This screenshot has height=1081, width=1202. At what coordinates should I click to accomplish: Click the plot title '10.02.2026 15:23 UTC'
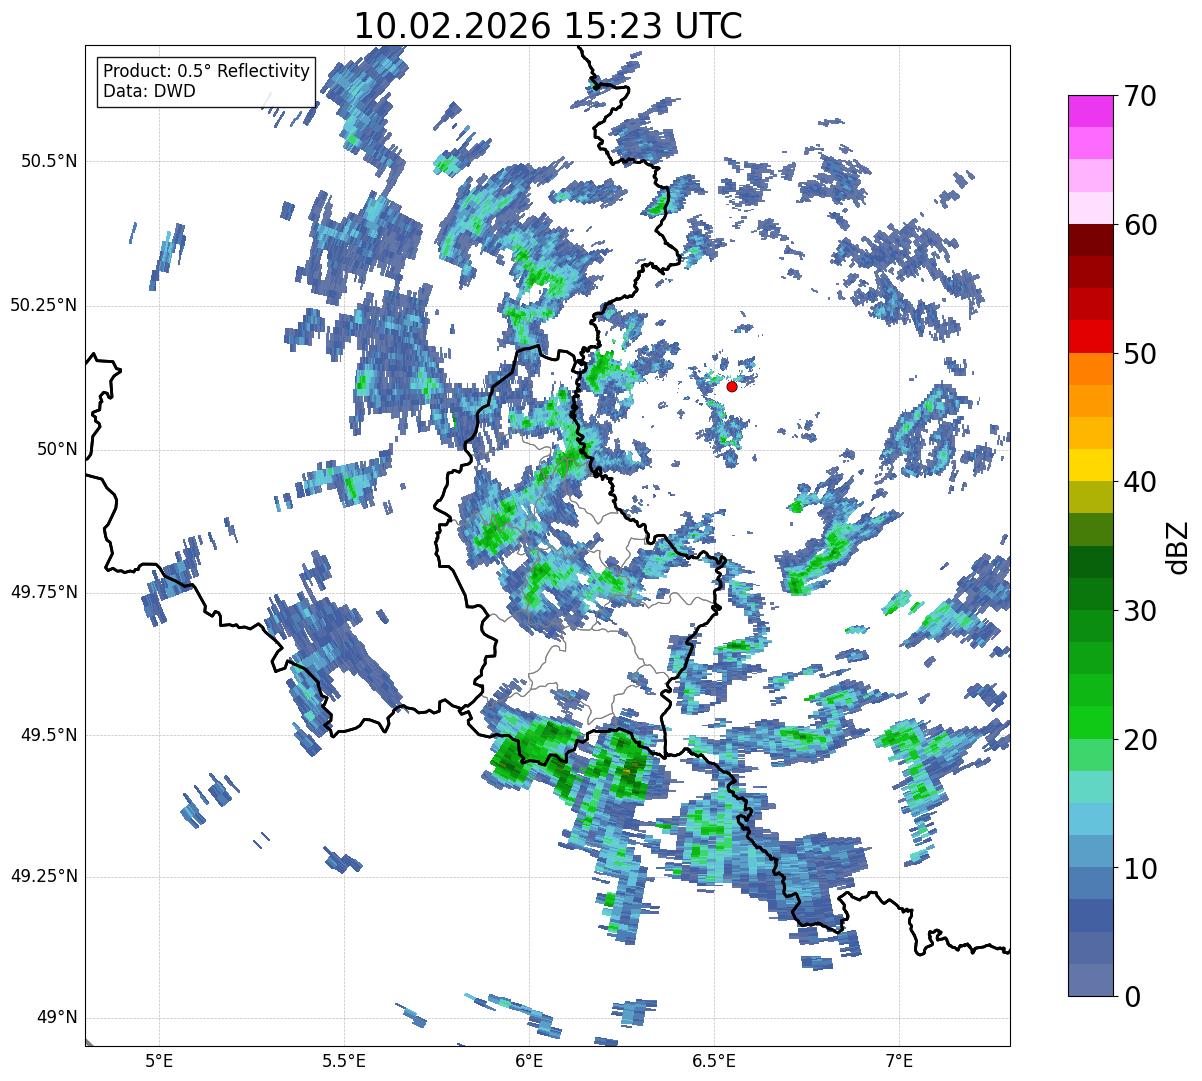(x=548, y=26)
